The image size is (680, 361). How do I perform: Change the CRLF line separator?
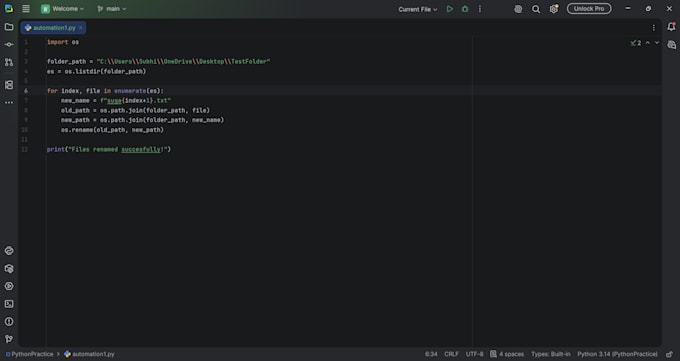click(451, 354)
